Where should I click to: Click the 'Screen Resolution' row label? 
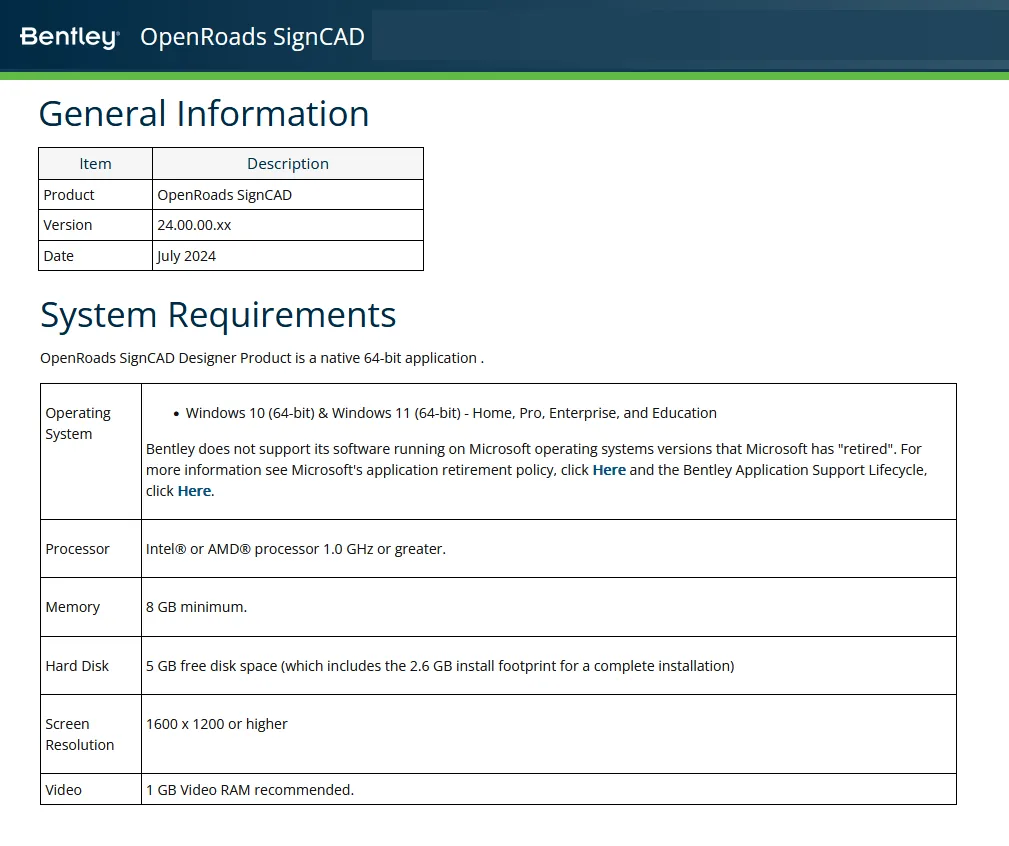pyautogui.click(x=80, y=735)
